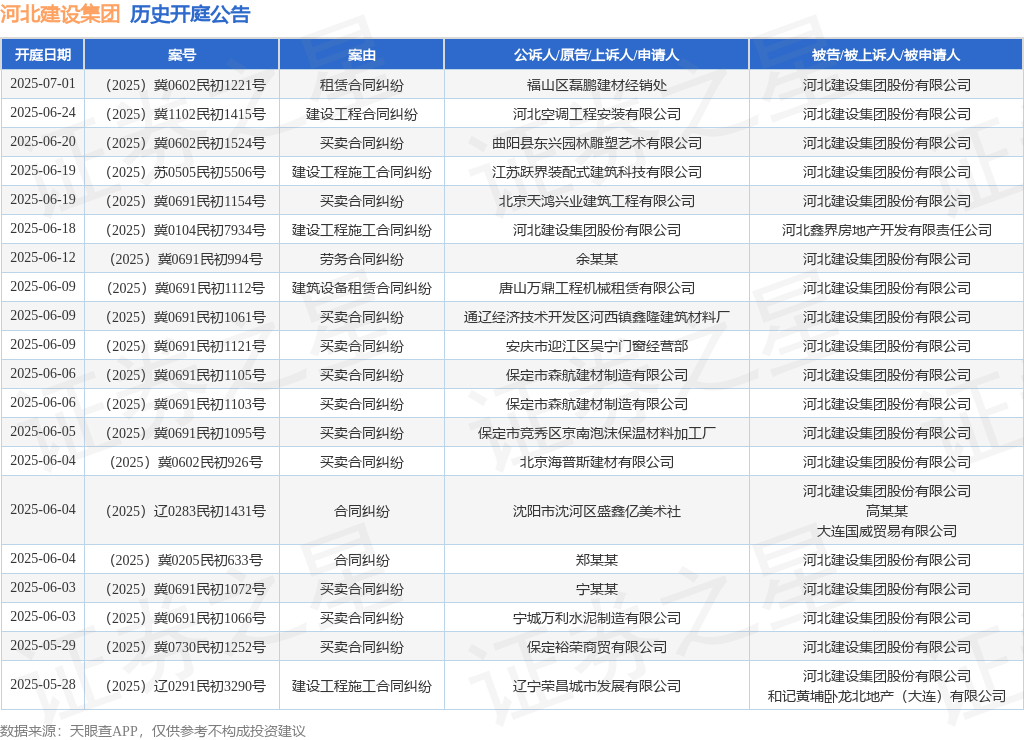Select the 开庭日期 column header
Screen dimensions: 1024x740
(x=42, y=55)
